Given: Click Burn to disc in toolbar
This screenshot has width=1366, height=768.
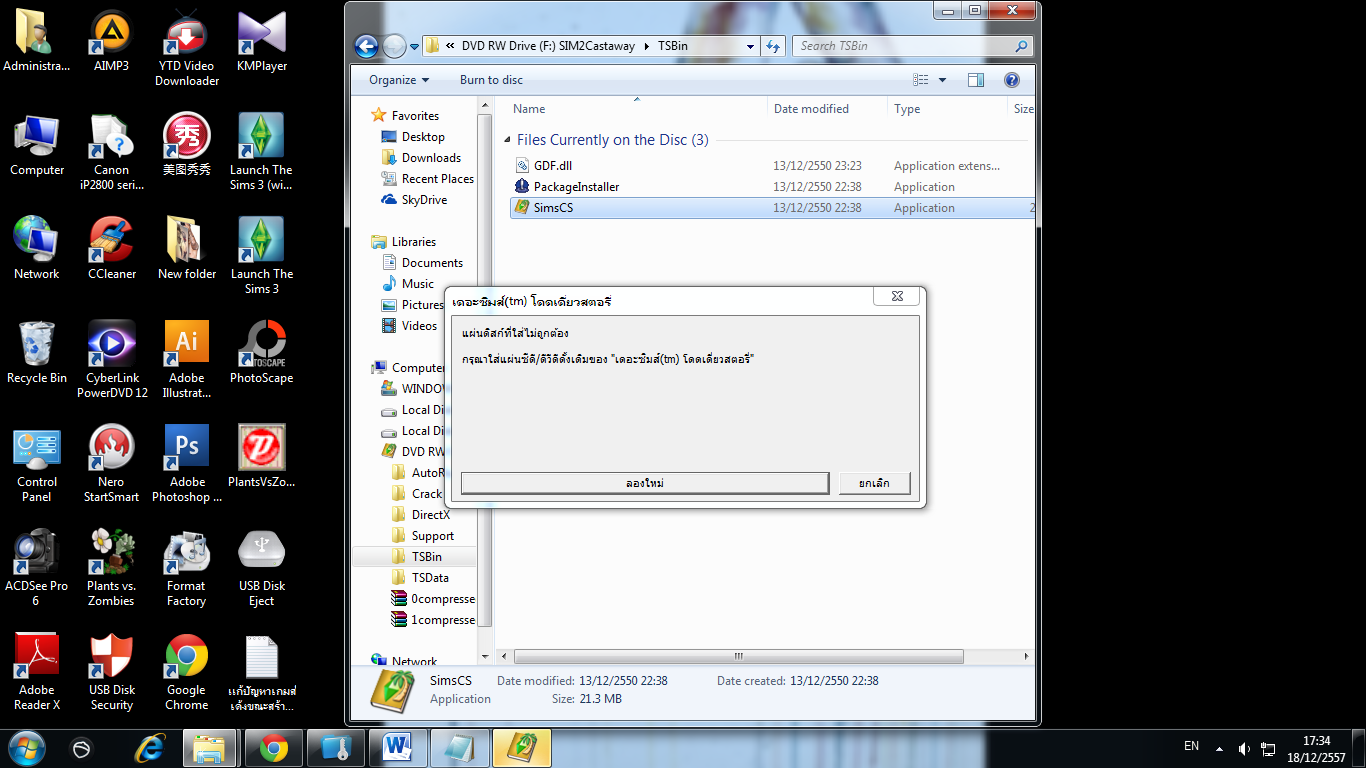Looking at the screenshot, I should (x=491, y=80).
